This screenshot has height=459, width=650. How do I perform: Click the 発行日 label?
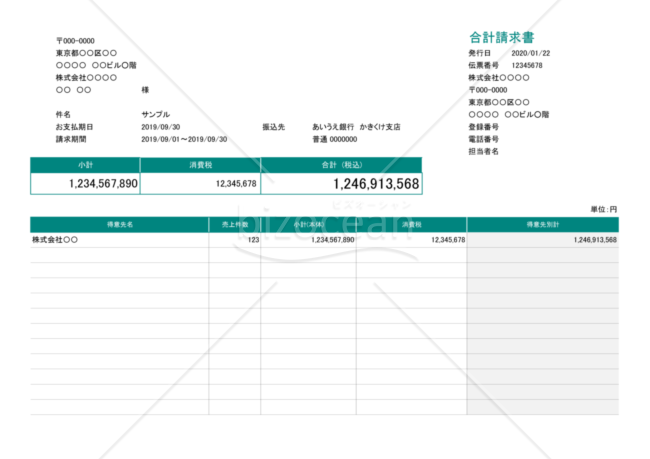[480, 53]
